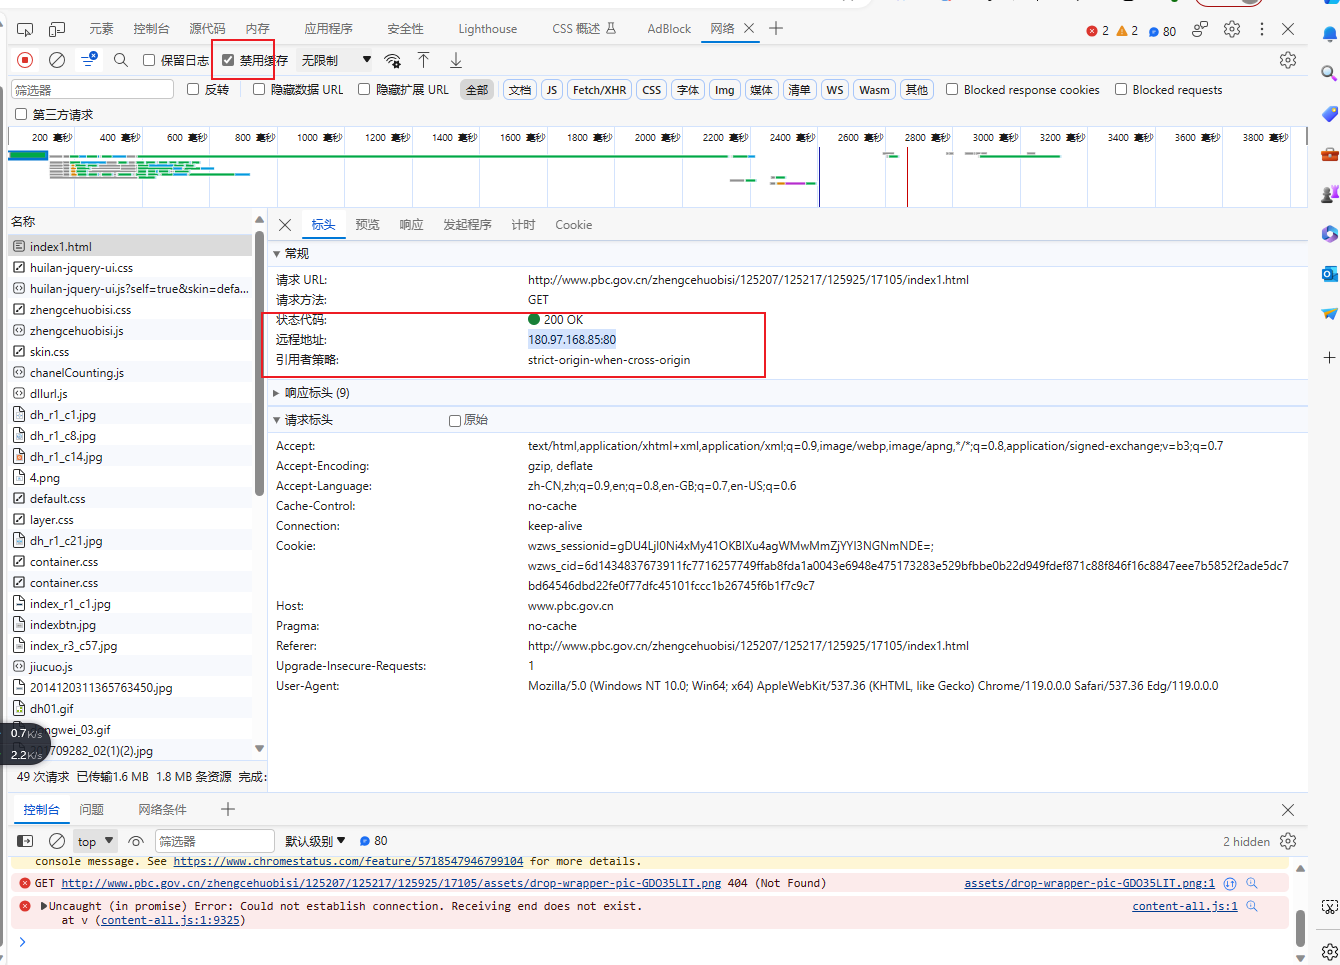Open network search magnifier
This screenshot has height=965, width=1340.
(x=121, y=60)
